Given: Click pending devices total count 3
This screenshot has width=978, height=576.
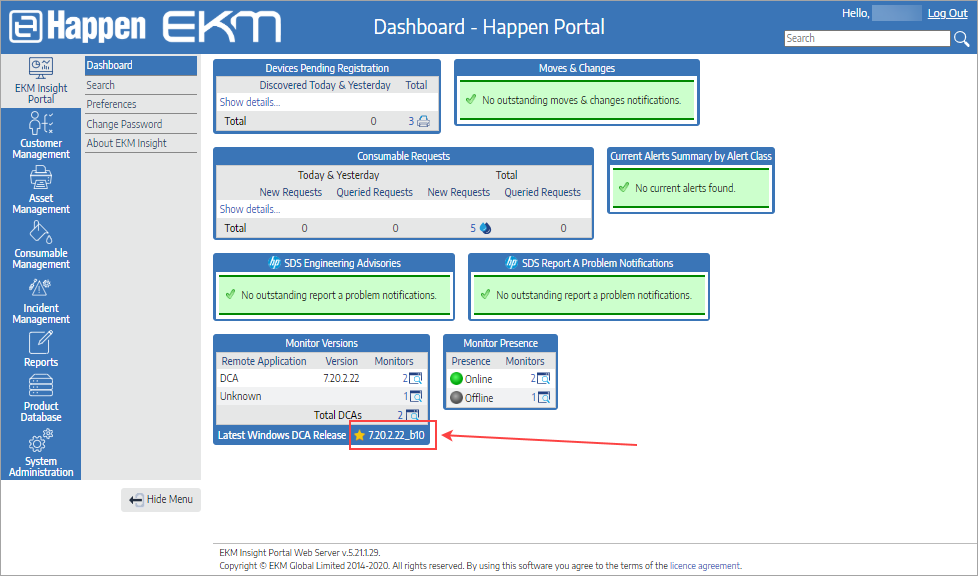Looking at the screenshot, I should click(411, 121).
